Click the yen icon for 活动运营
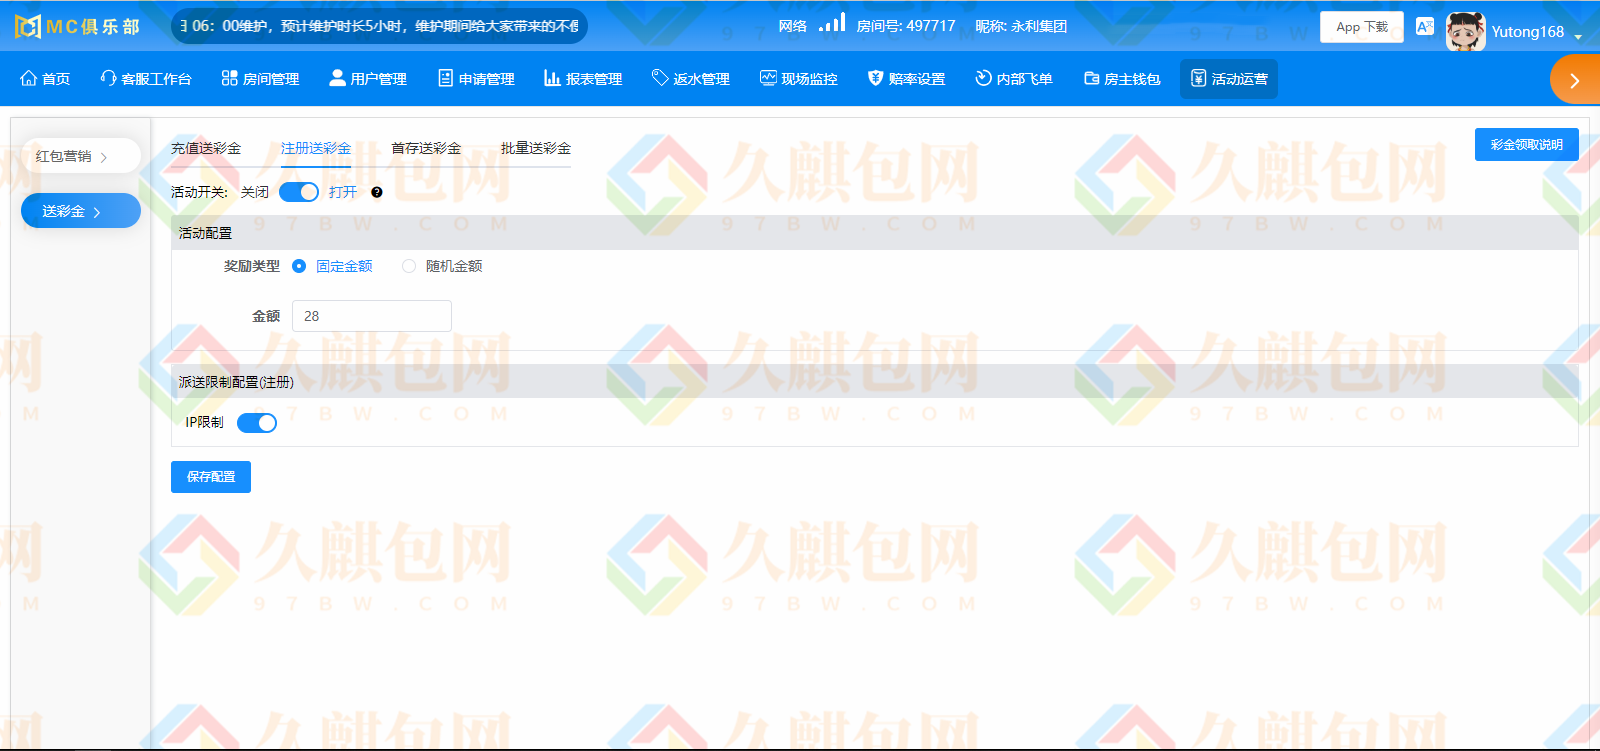Image resolution: width=1600 pixels, height=751 pixels. point(1198,78)
